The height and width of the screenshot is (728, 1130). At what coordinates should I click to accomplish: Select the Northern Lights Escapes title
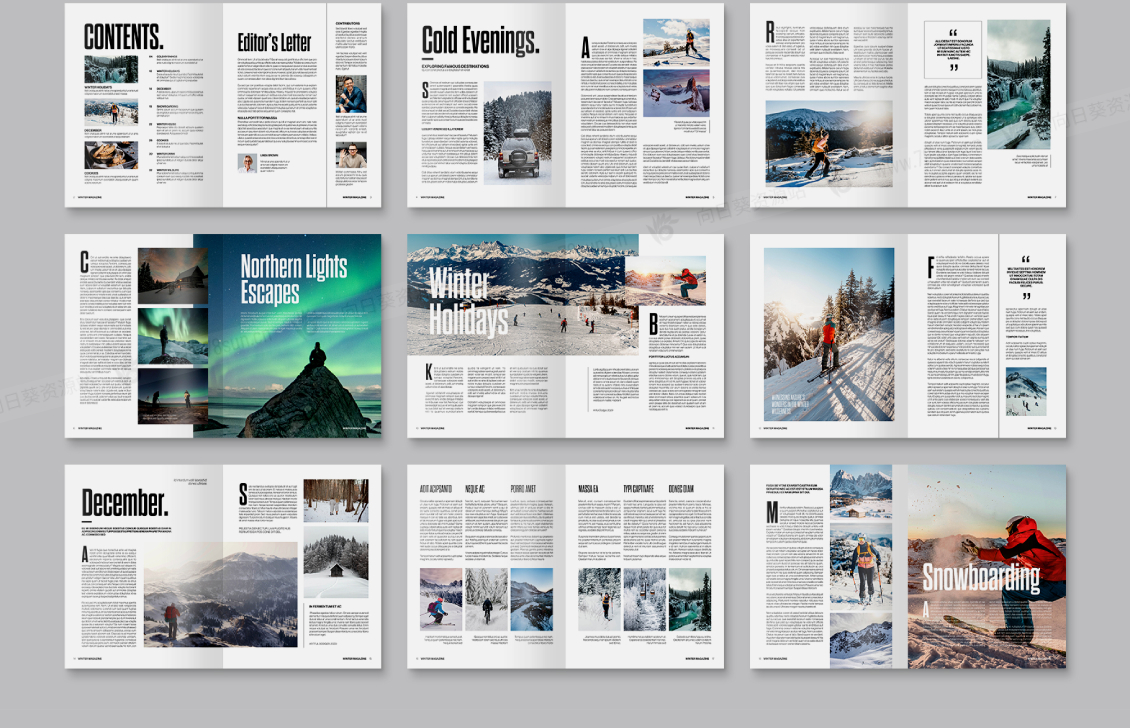pyautogui.click(x=293, y=279)
